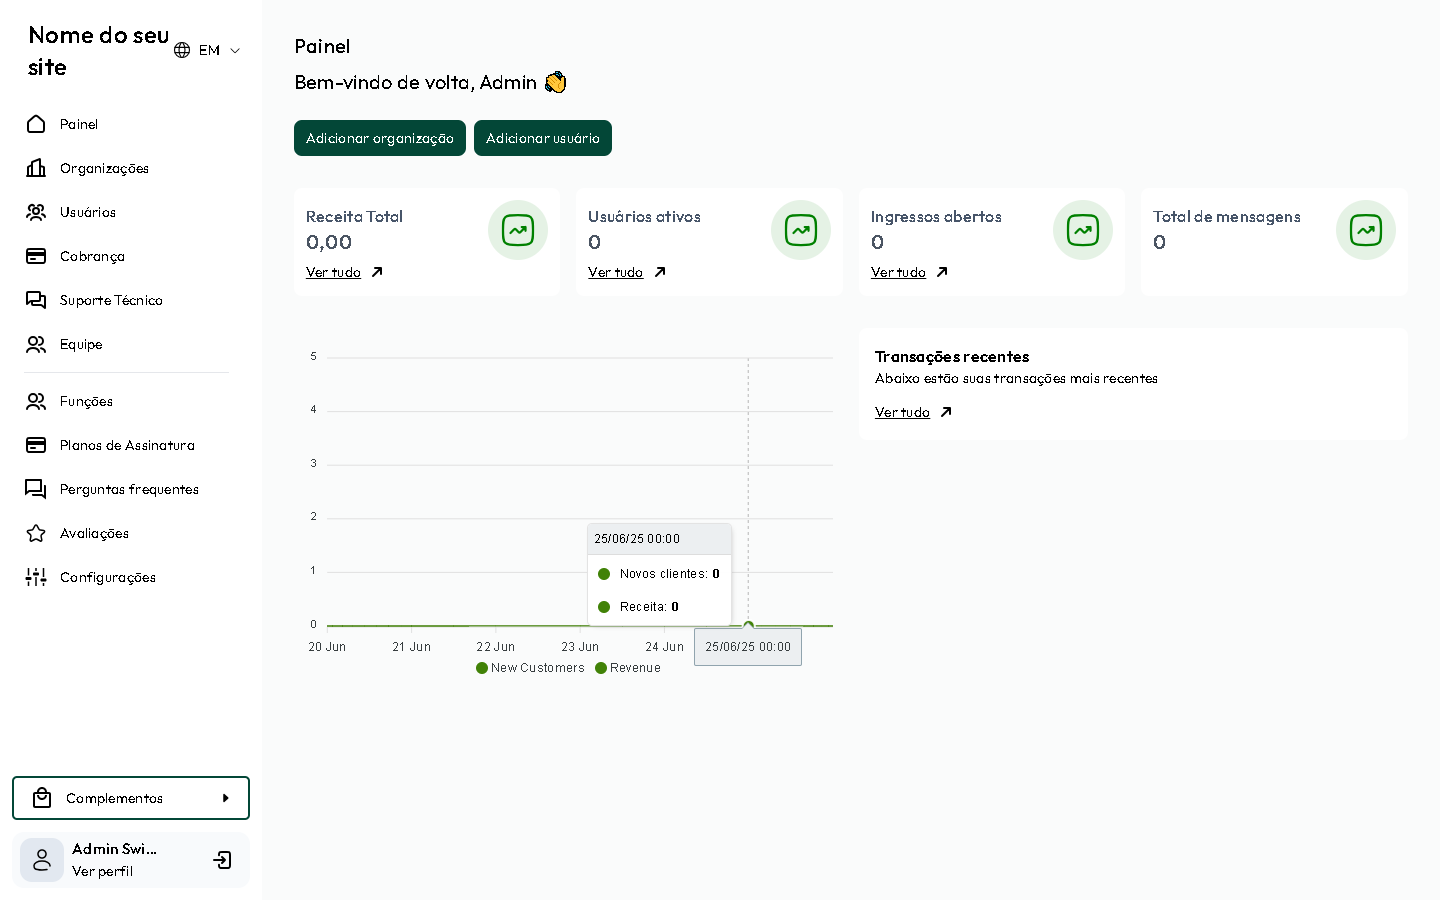Viewport: 1440px width, 900px height.
Task: Click the Receita Total trend icon
Action: point(518,230)
